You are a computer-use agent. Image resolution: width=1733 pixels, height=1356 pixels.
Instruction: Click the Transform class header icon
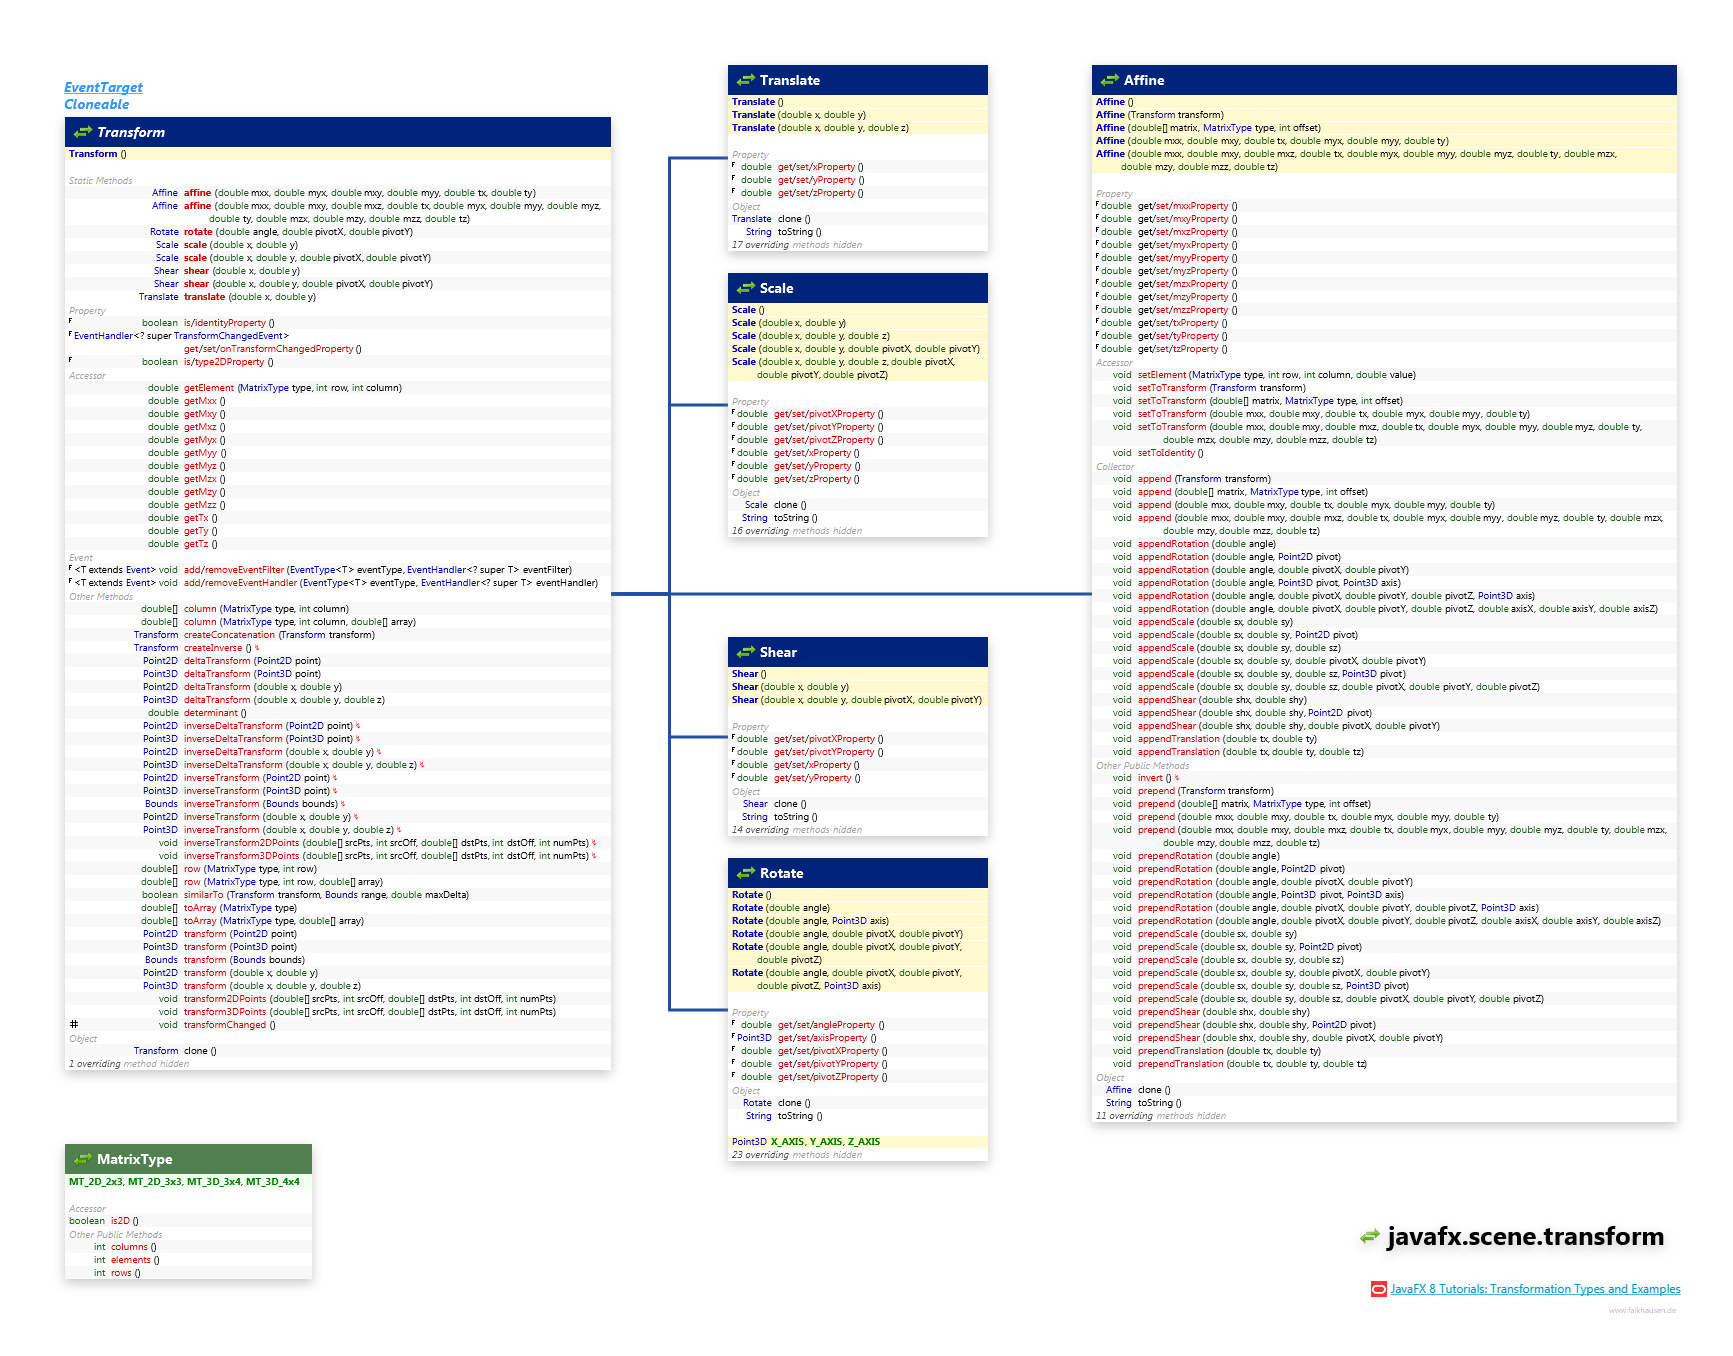click(82, 132)
